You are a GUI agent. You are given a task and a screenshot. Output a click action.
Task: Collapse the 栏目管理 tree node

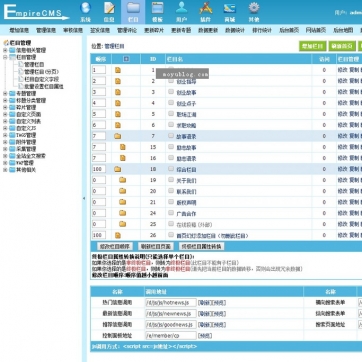pyautogui.click(x=5, y=57)
